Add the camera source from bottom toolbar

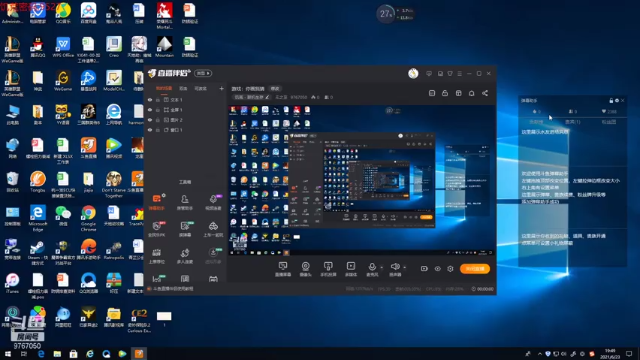[305, 269]
